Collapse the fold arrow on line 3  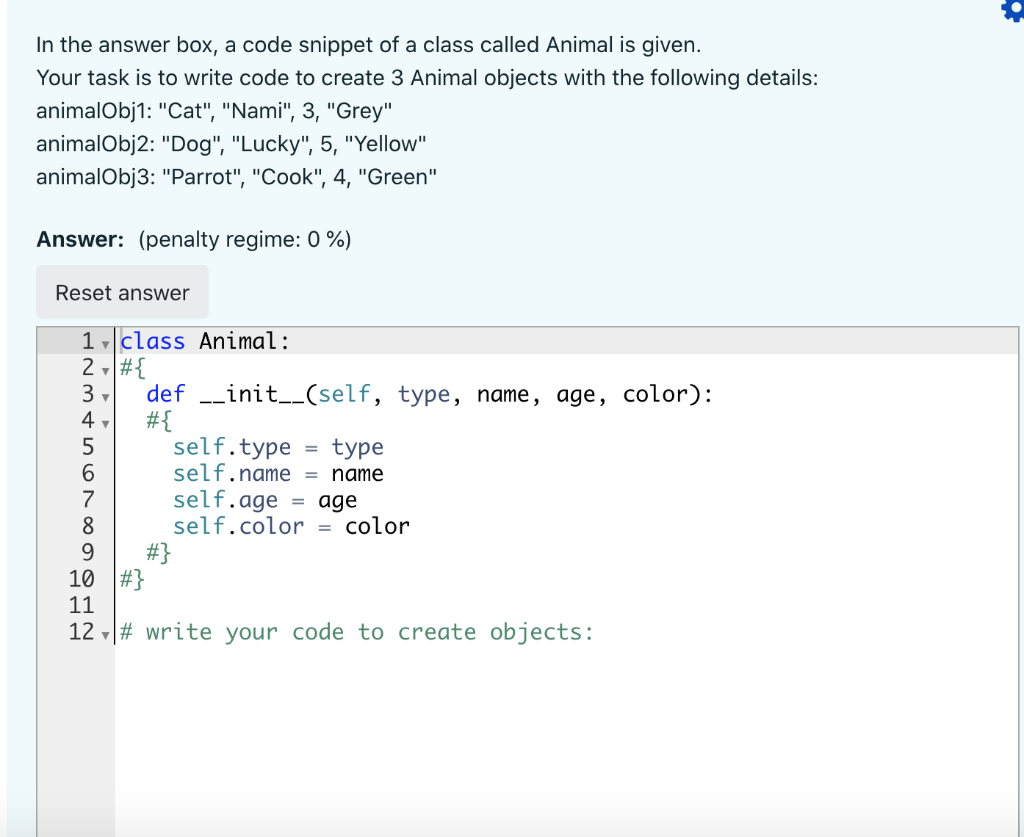pyautogui.click(x=105, y=397)
